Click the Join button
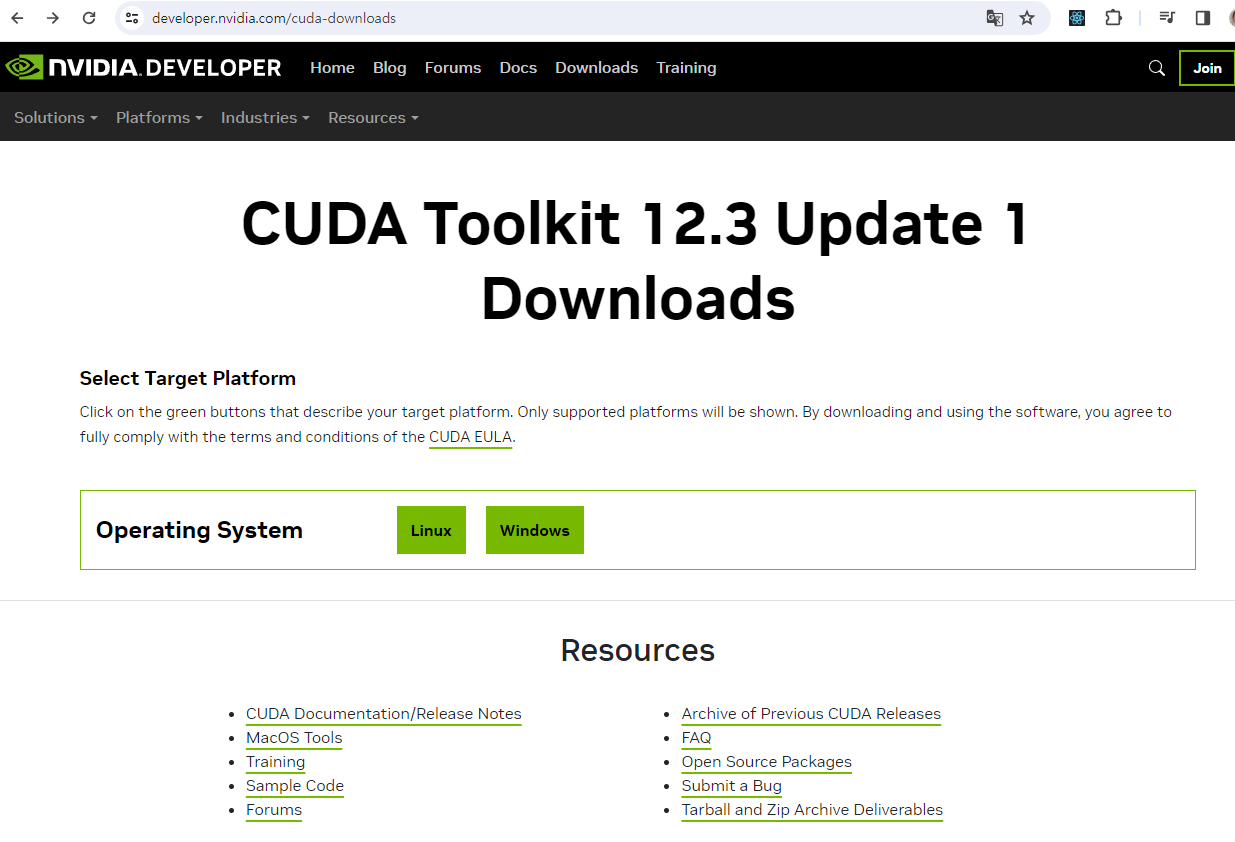Screen dimensions: 1235x842 click(x=1207, y=68)
